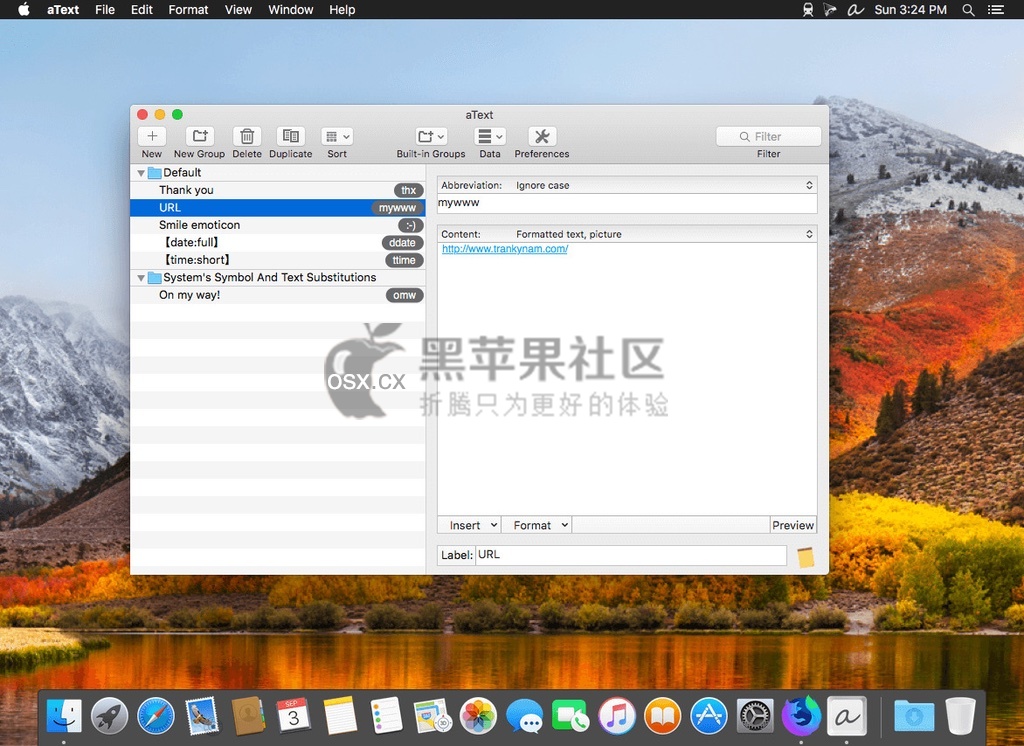Click the aText status icon in menu bar

click(856, 10)
